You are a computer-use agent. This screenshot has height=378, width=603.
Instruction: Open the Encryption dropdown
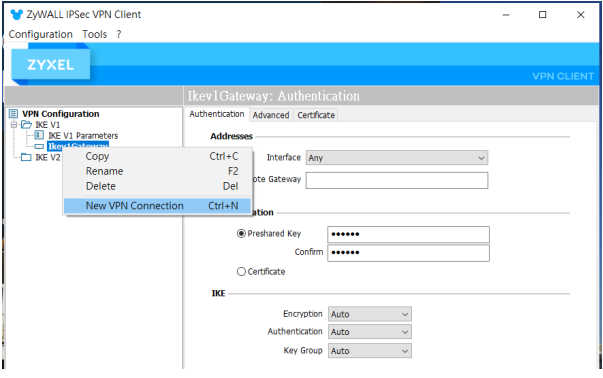(x=370, y=314)
